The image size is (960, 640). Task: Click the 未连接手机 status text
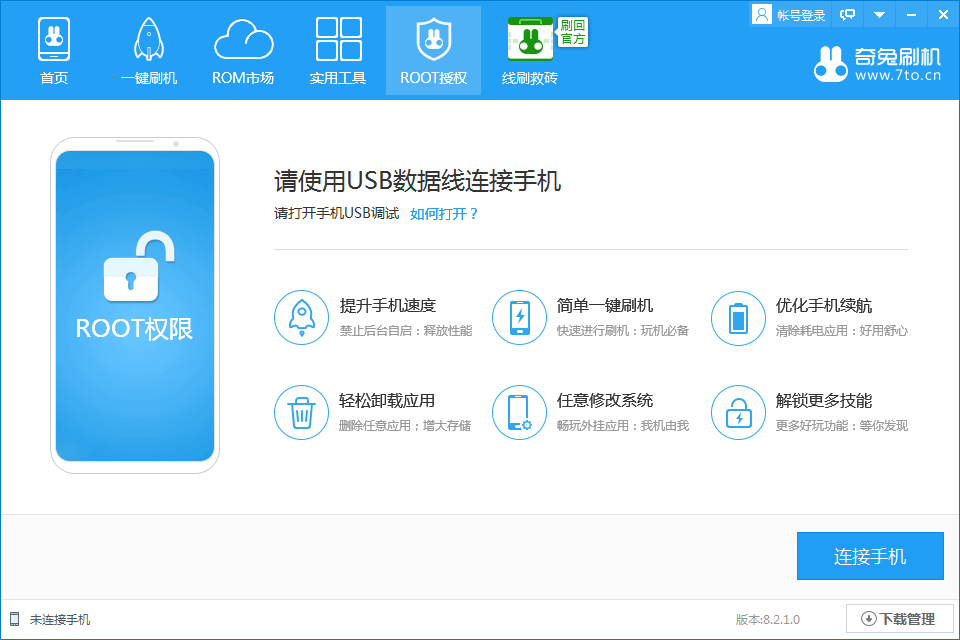pyautogui.click(x=60, y=620)
